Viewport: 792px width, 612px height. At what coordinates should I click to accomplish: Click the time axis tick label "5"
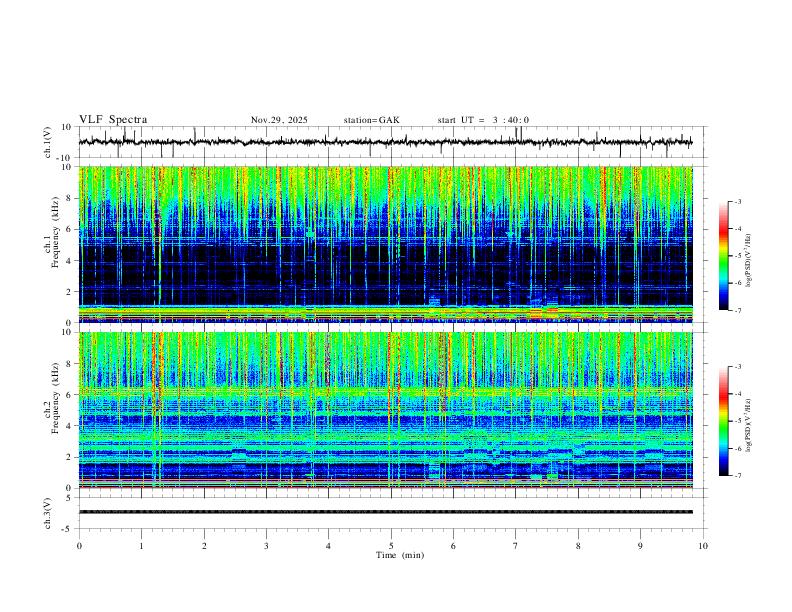(x=391, y=546)
